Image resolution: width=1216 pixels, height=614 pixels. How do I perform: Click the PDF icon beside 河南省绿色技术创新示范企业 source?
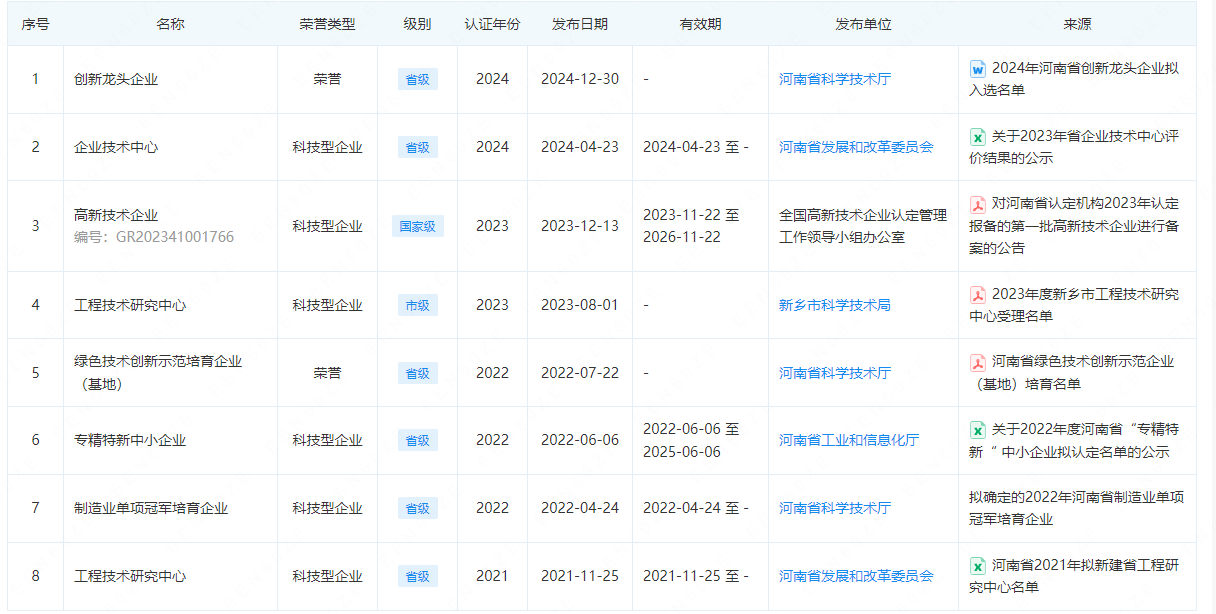pos(978,363)
